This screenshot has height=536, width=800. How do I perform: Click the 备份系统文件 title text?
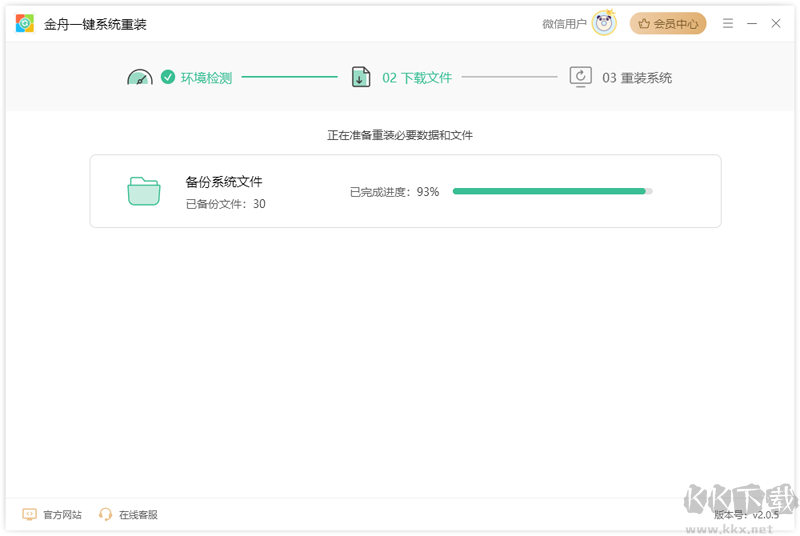tap(224, 182)
